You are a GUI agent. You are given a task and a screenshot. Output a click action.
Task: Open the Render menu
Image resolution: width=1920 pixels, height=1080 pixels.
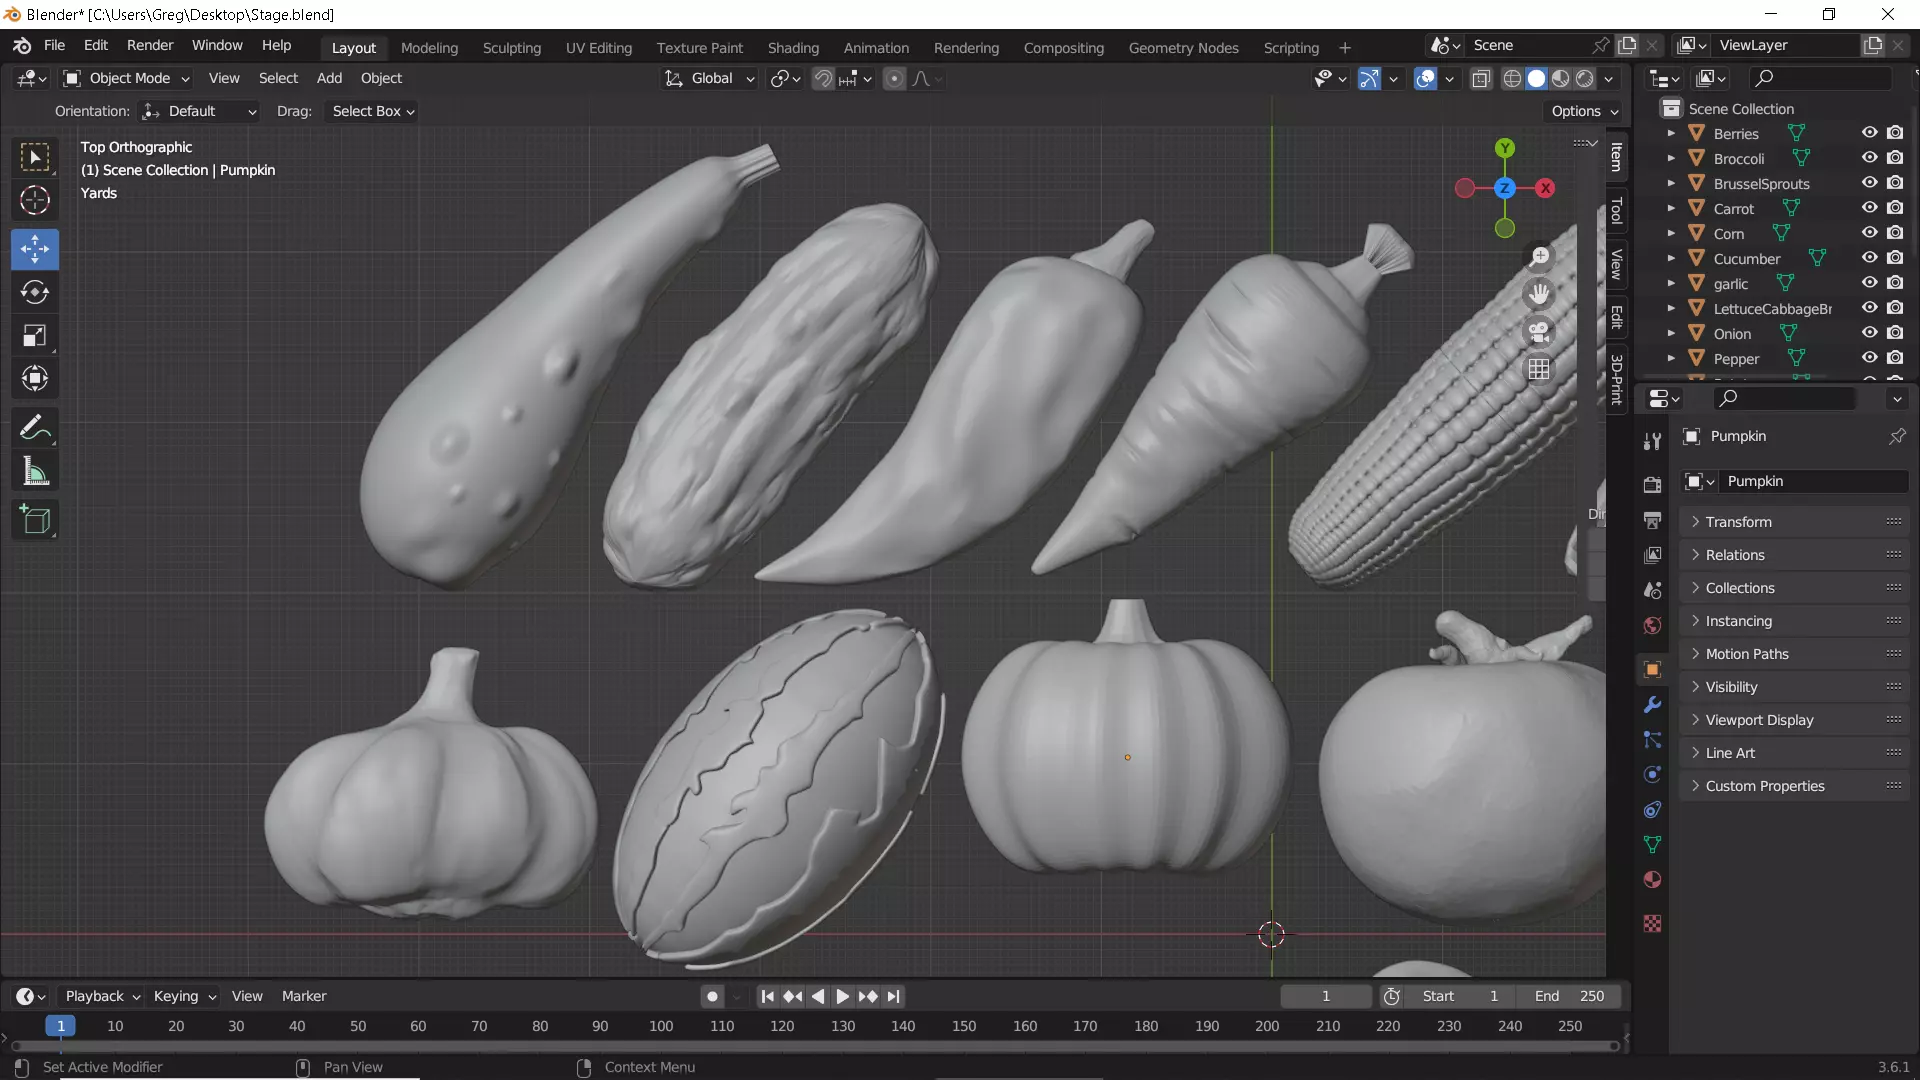(150, 45)
